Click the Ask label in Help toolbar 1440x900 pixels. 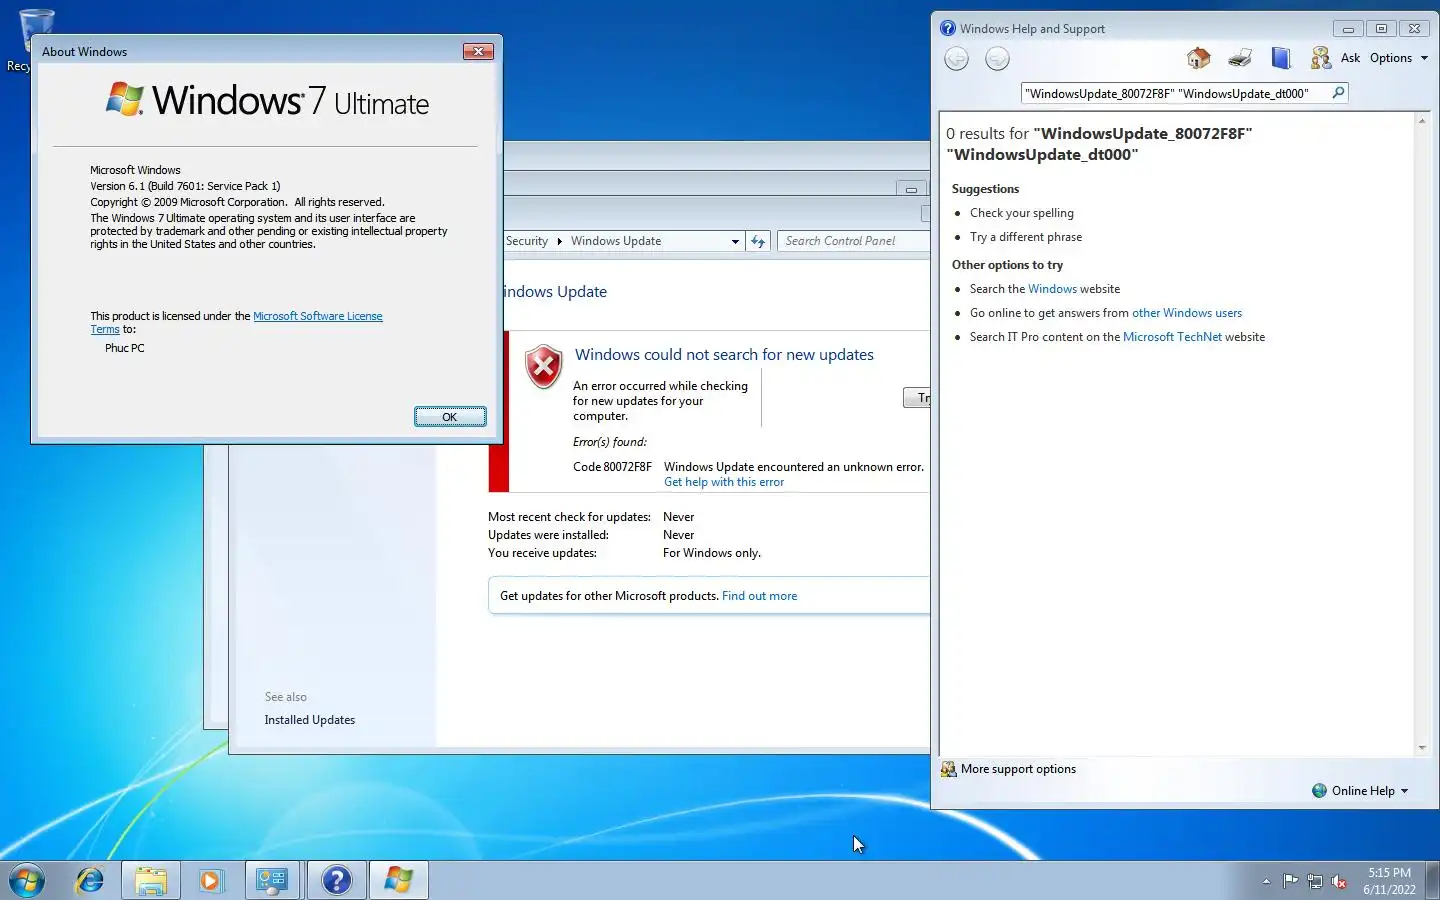[1350, 58]
